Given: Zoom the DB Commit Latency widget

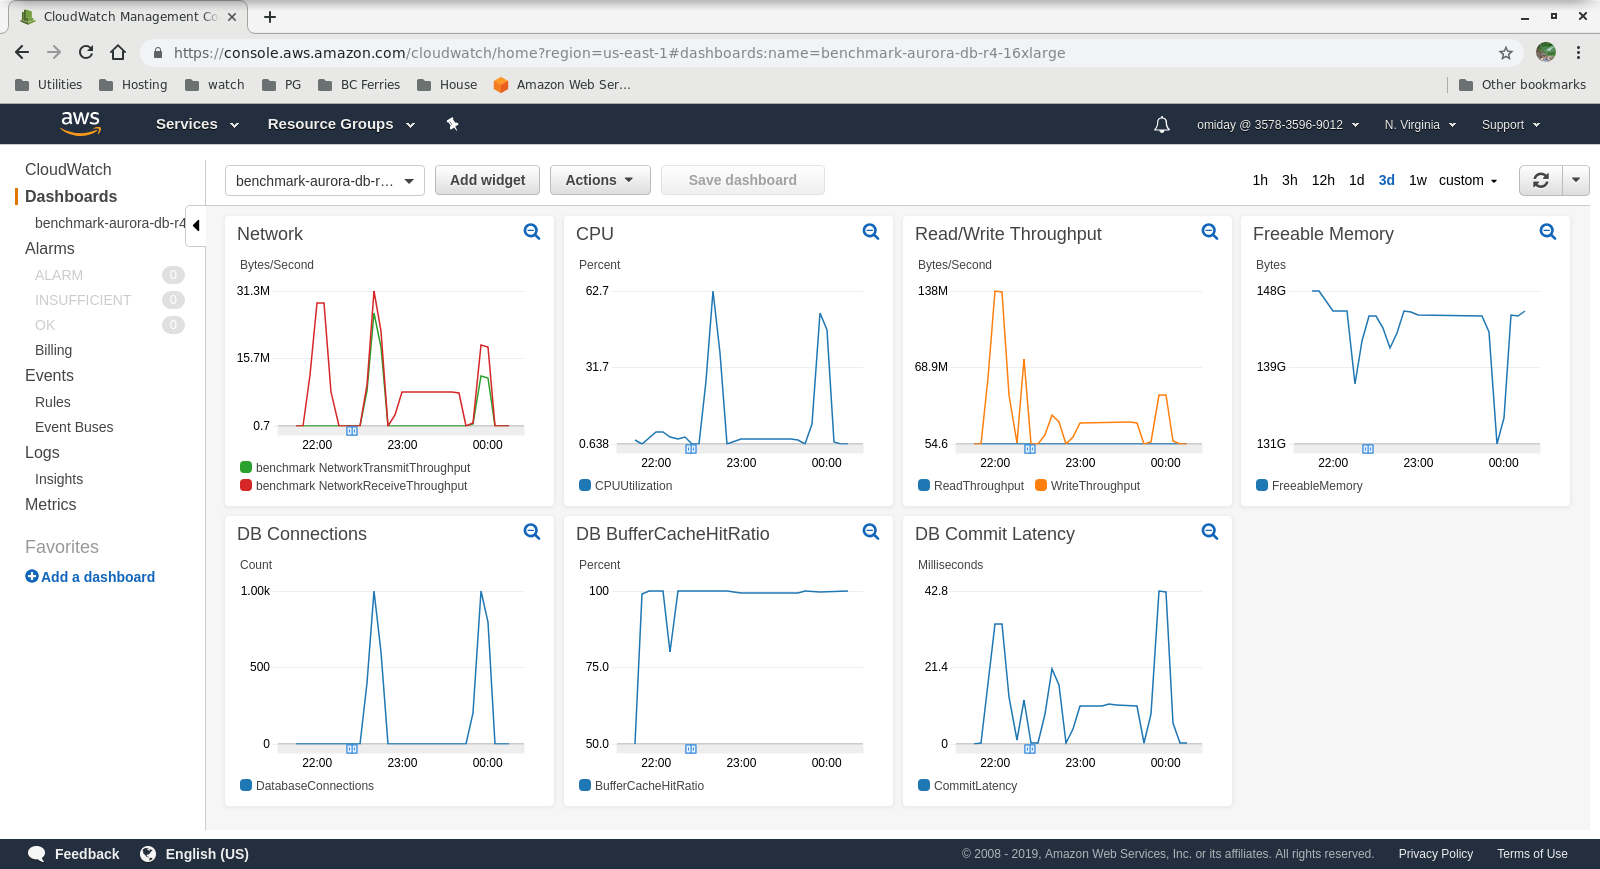Looking at the screenshot, I should click(1210, 532).
